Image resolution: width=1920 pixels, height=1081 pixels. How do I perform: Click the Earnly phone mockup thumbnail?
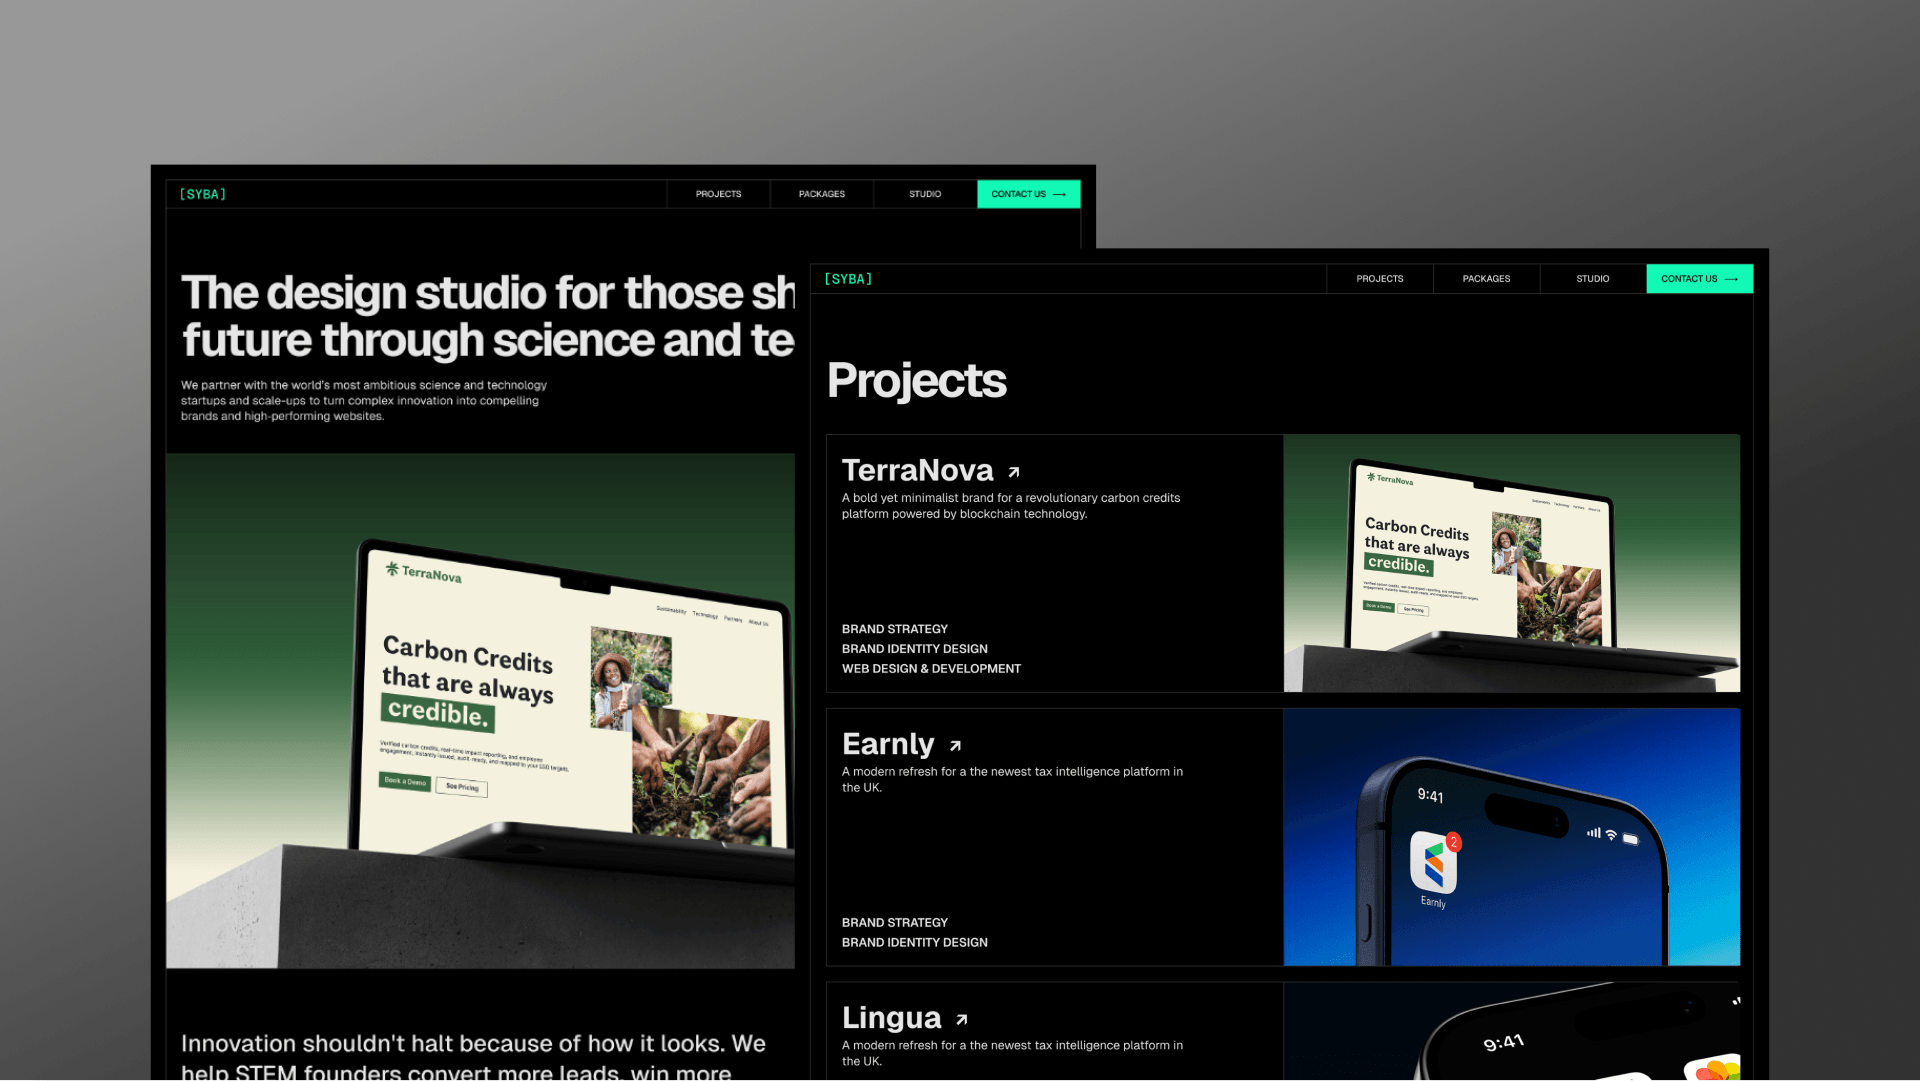point(1511,837)
